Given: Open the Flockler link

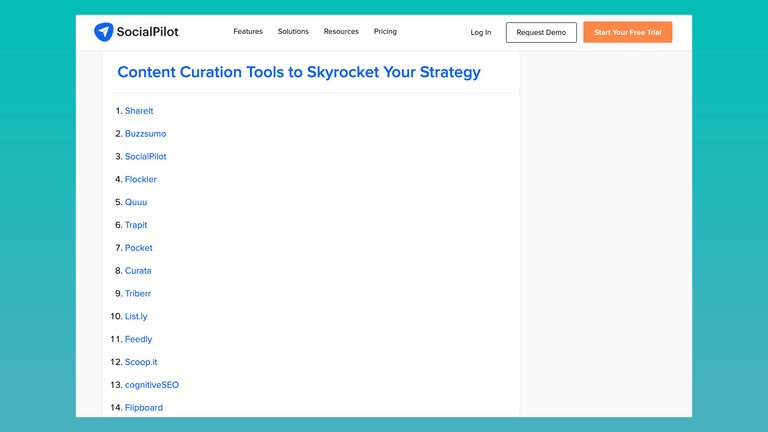Looking at the screenshot, I should click(x=141, y=179).
